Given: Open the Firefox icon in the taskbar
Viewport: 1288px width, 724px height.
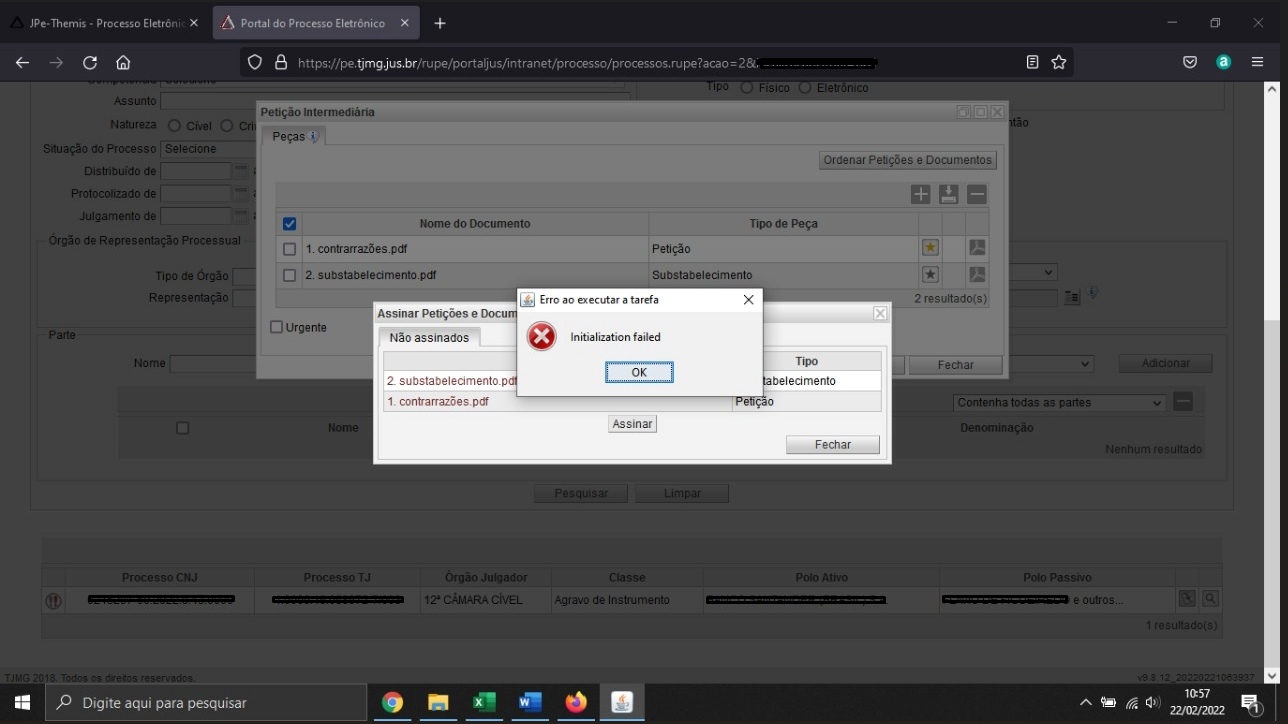Looking at the screenshot, I should [x=576, y=703].
